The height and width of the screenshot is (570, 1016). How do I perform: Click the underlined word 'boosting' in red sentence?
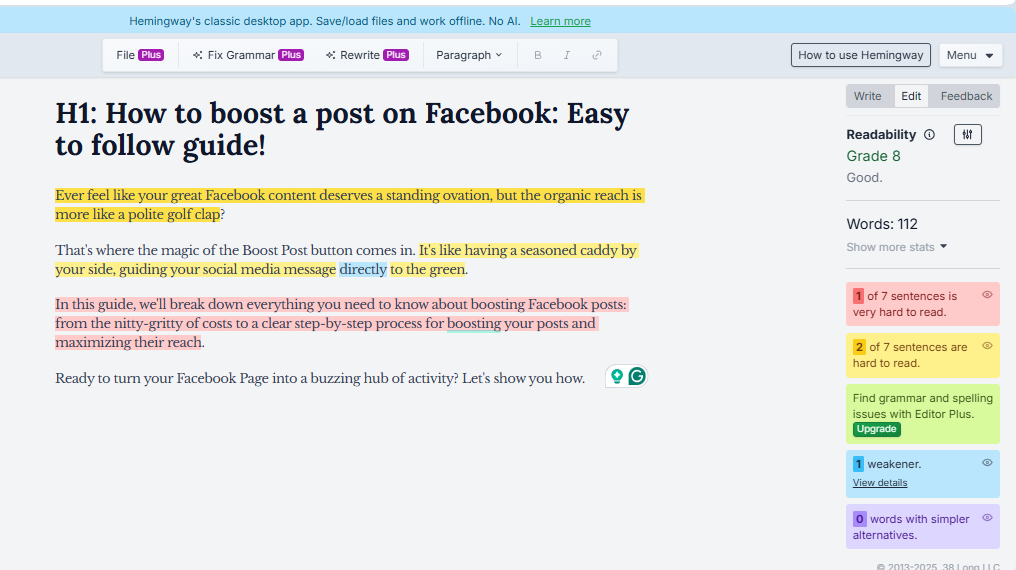(474, 323)
